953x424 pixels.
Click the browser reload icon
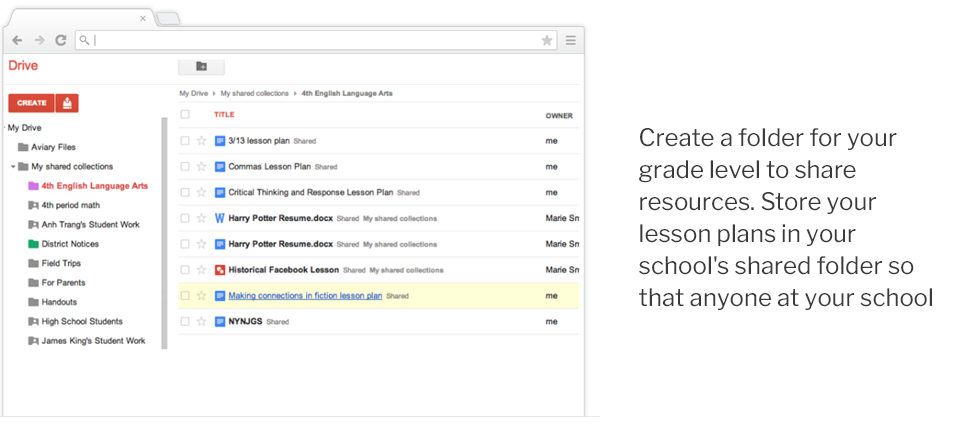(60, 40)
